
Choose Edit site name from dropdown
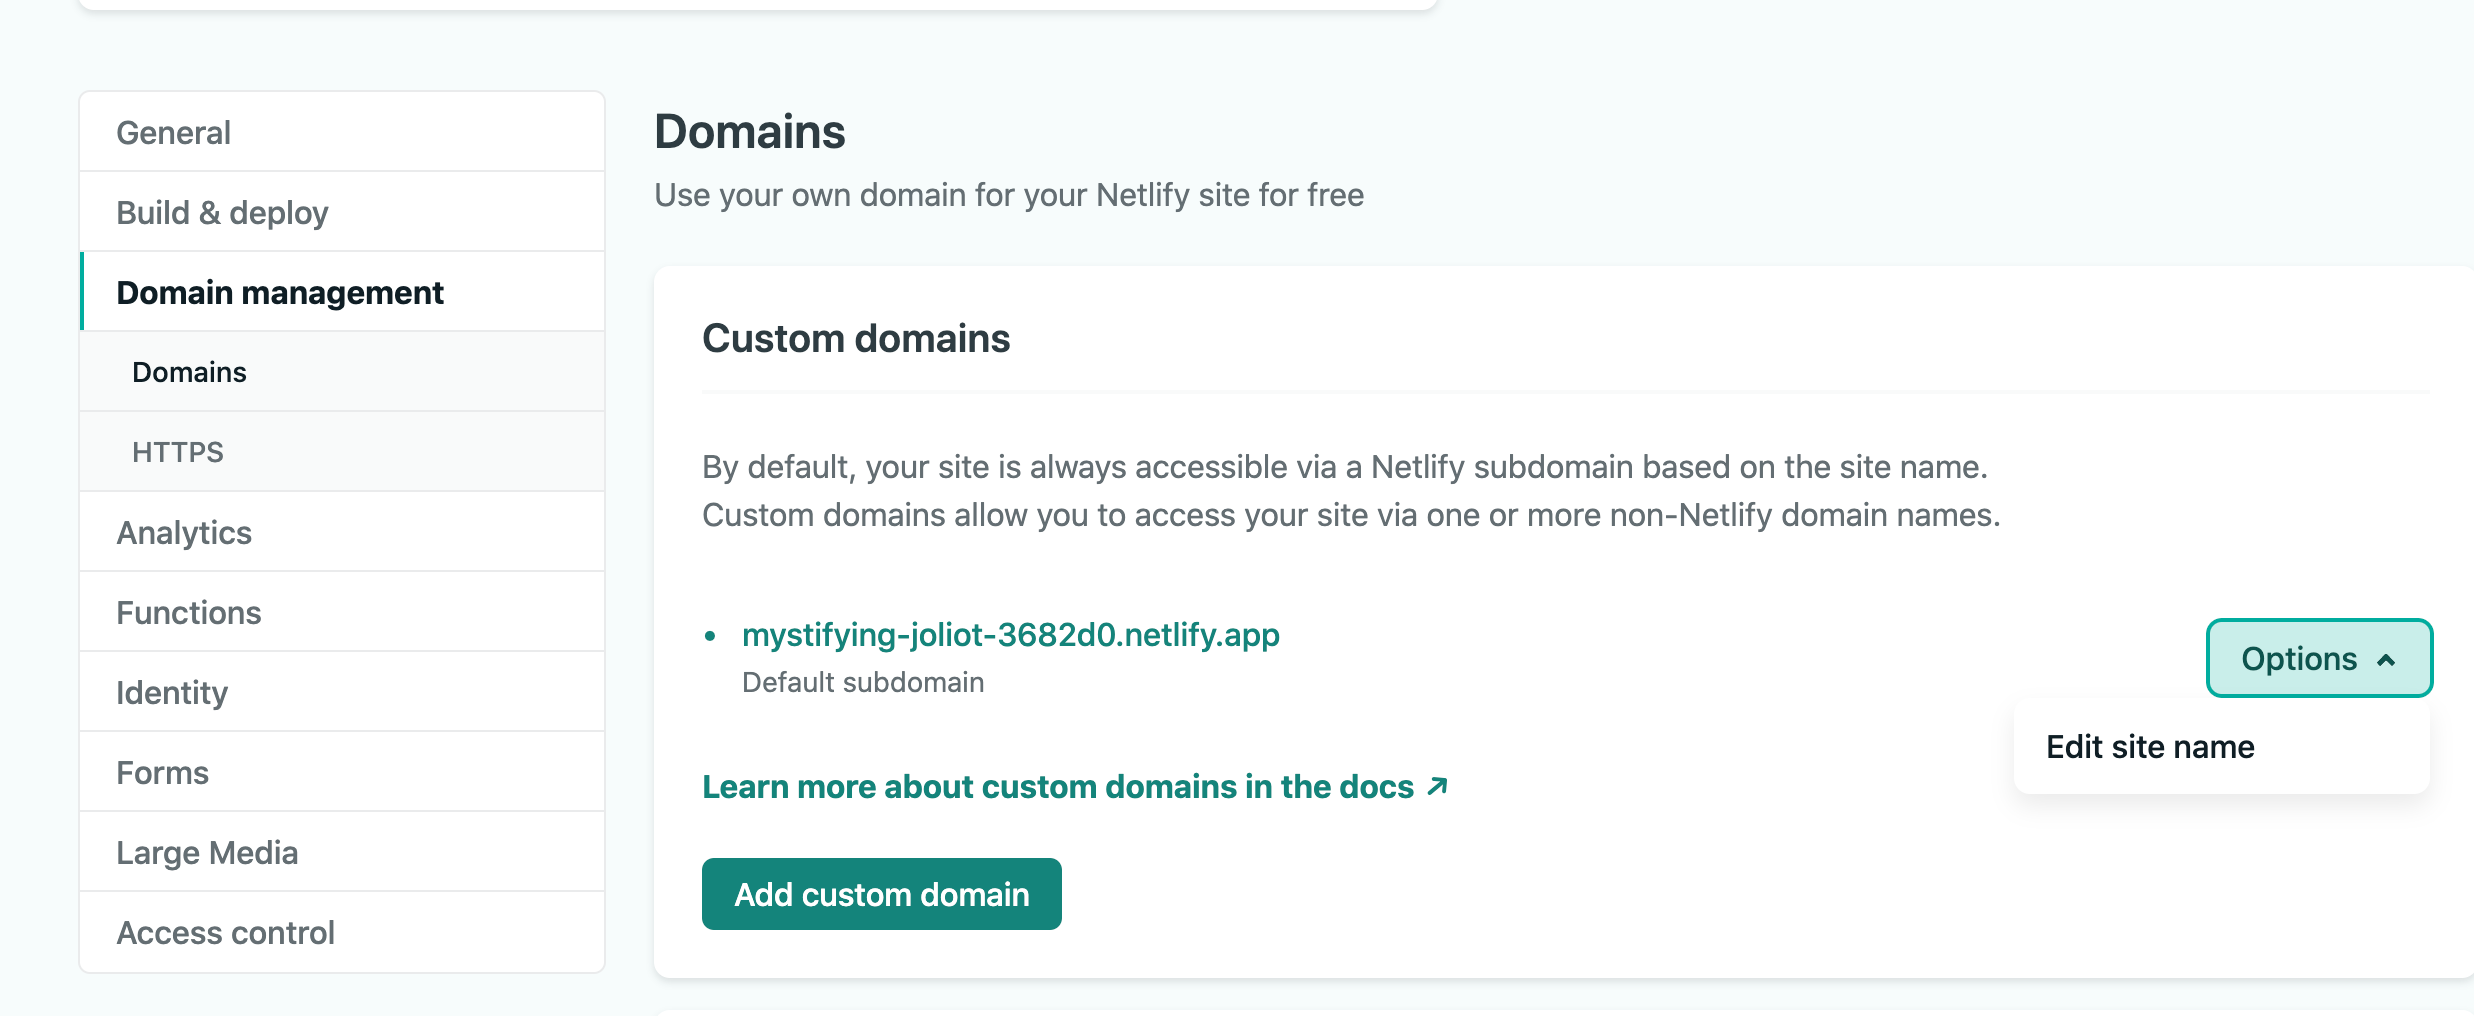[x=2150, y=747]
